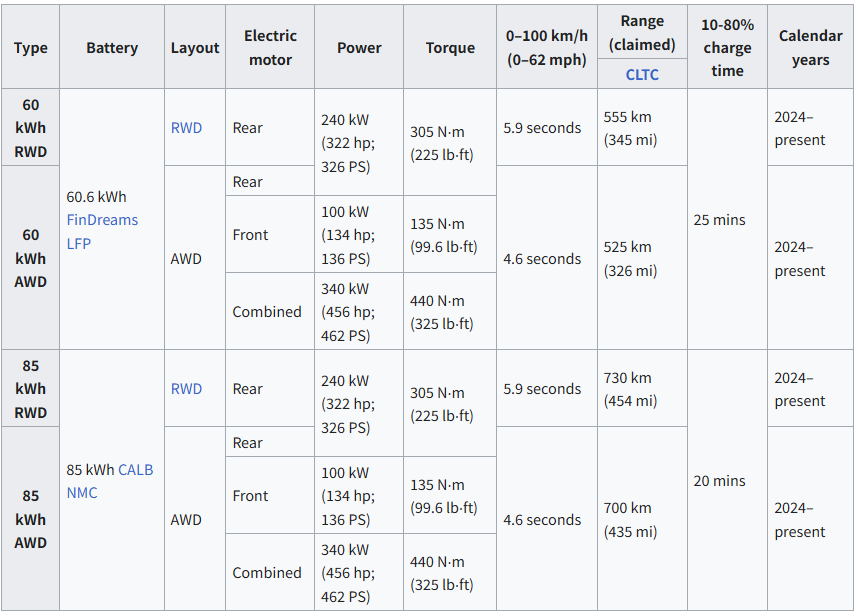856x613 pixels.
Task: Select the 60 kWh AWD row header
Action: [31, 258]
